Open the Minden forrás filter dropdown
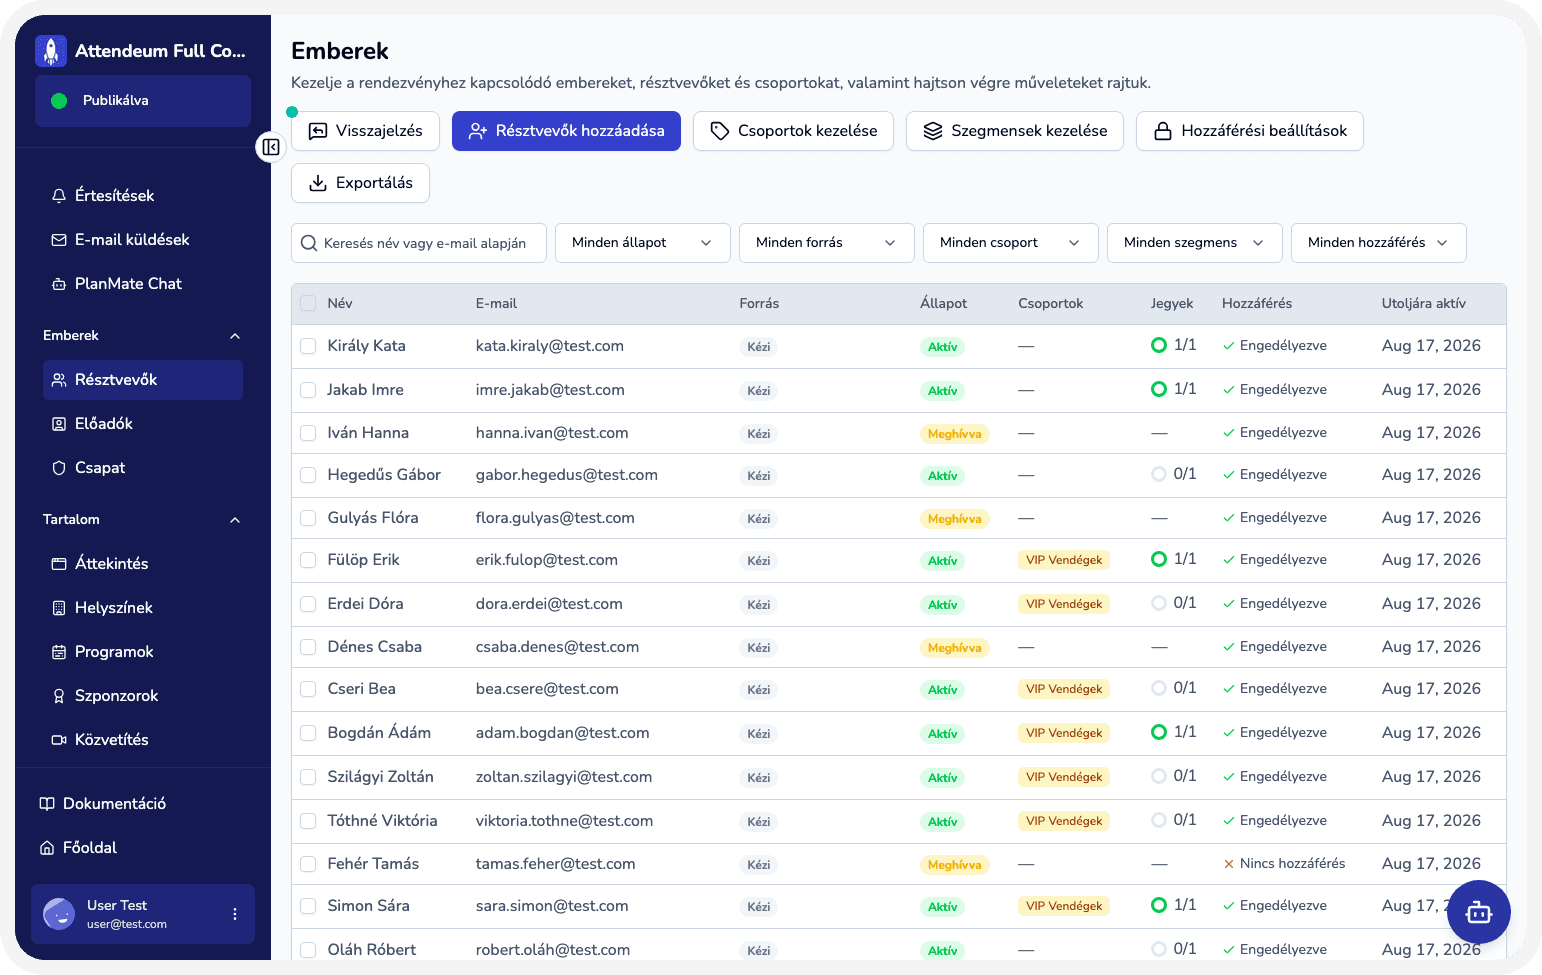This screenshot has height=975, width=1542. click(x=827, y=243)
